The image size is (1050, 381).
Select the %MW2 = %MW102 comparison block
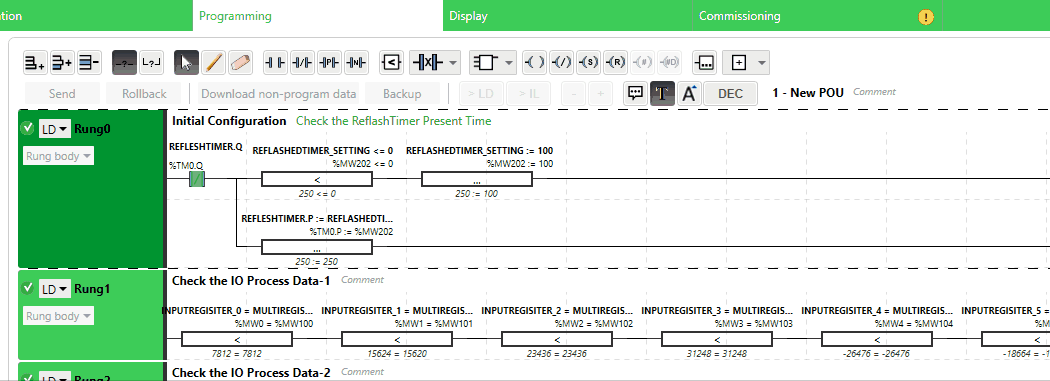point(556,339)
